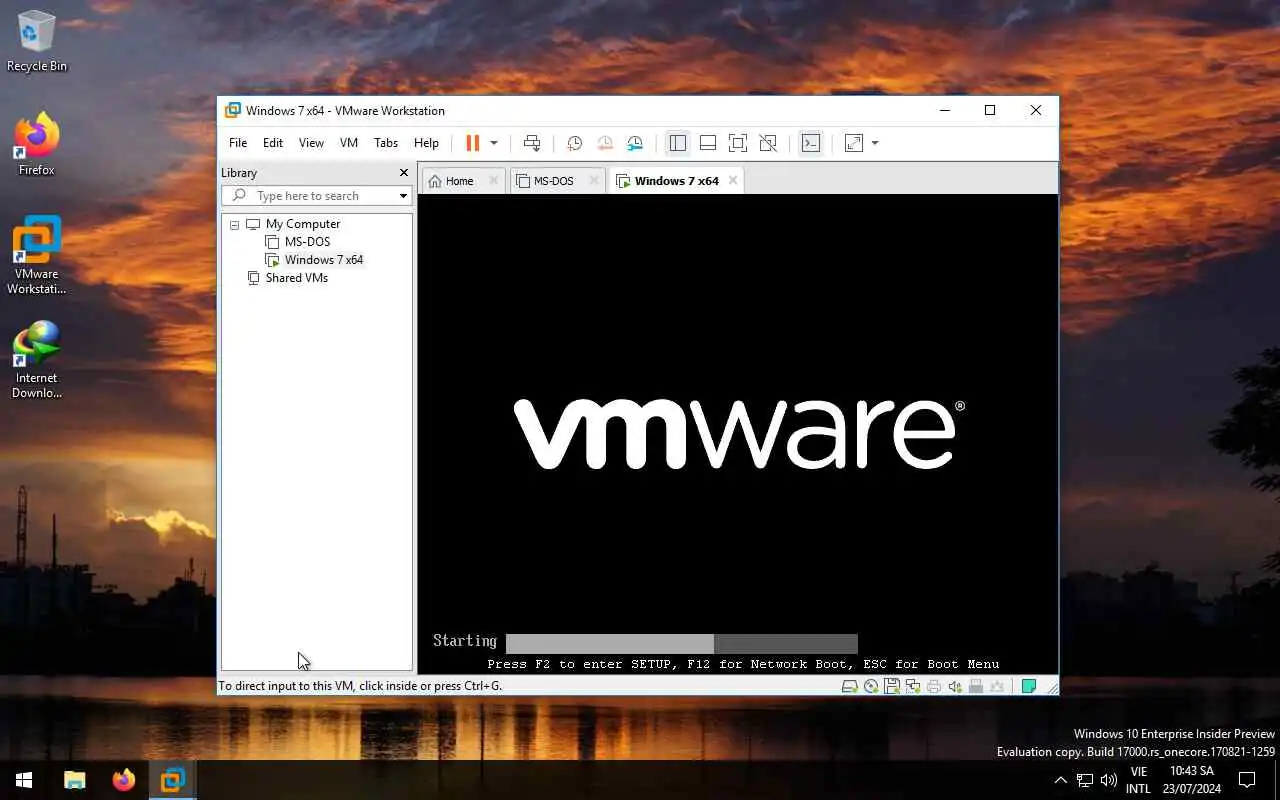This screenshot has height=800, width=1280.
Task: Click the orange Suspend/Pause VM button
Action: pos(473,143)
